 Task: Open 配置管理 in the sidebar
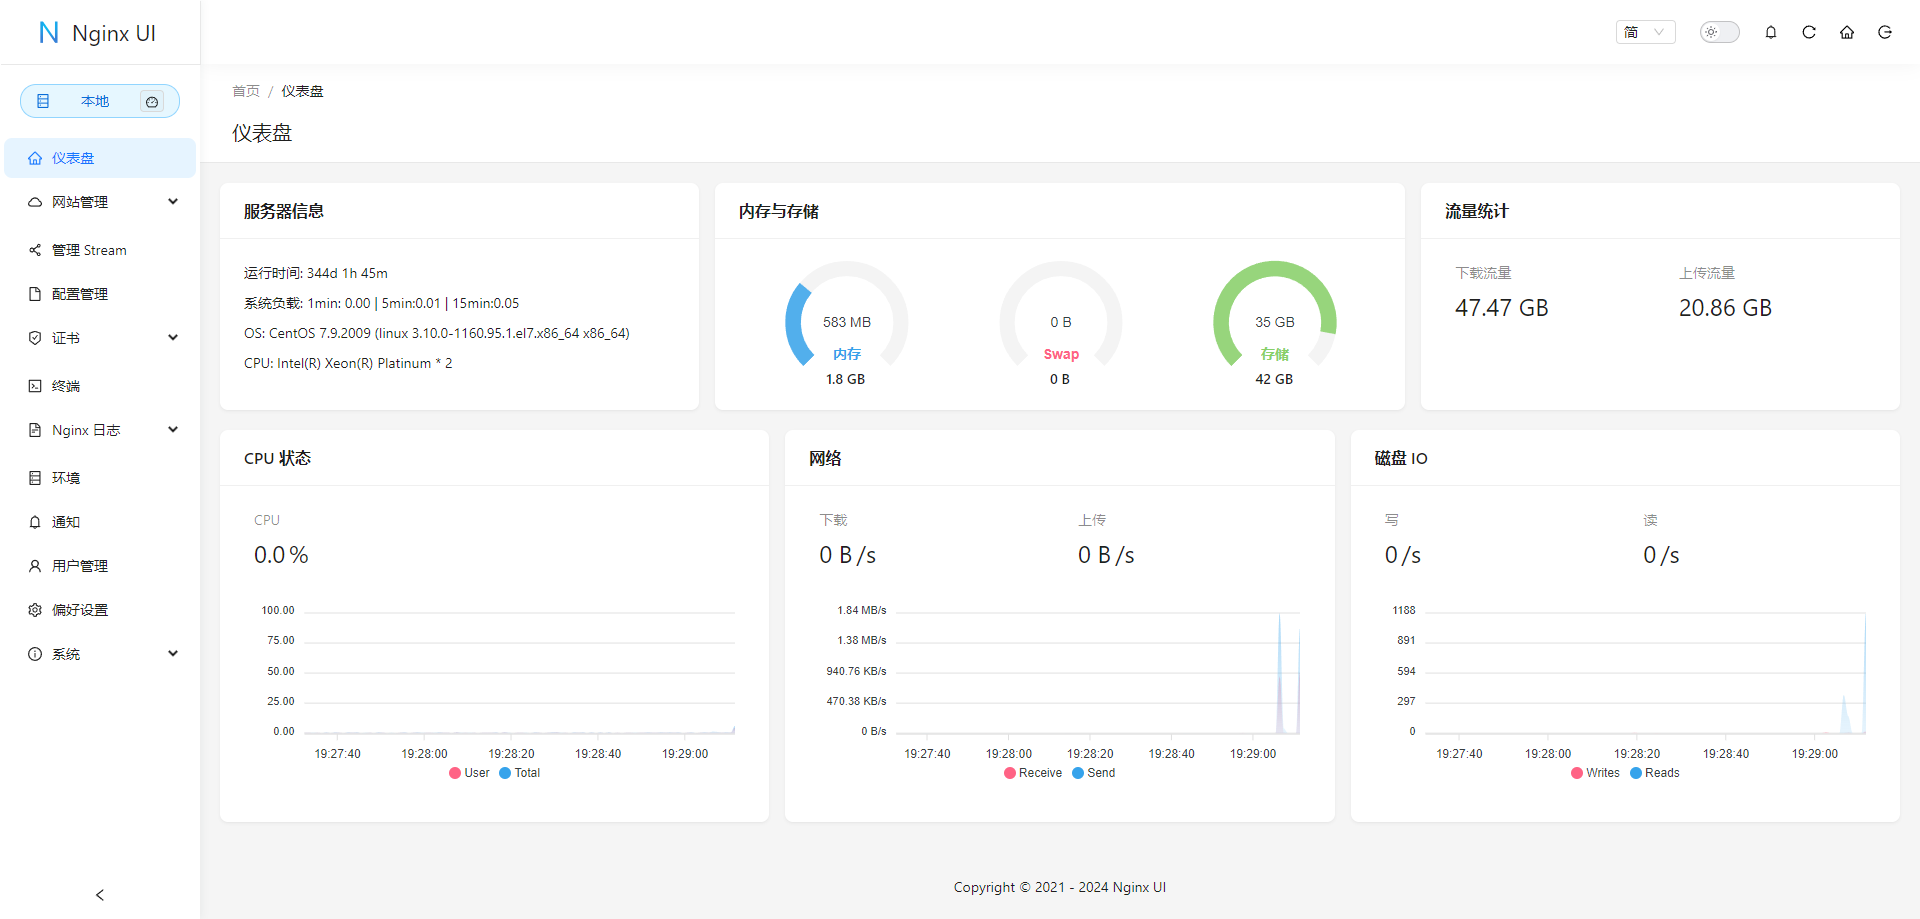pos(80,294)
